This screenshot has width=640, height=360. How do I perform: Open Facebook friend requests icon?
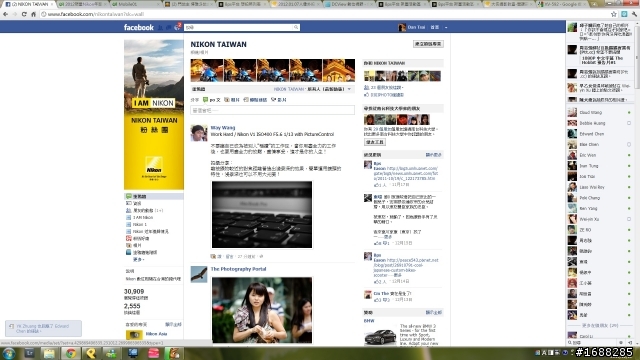160,27
